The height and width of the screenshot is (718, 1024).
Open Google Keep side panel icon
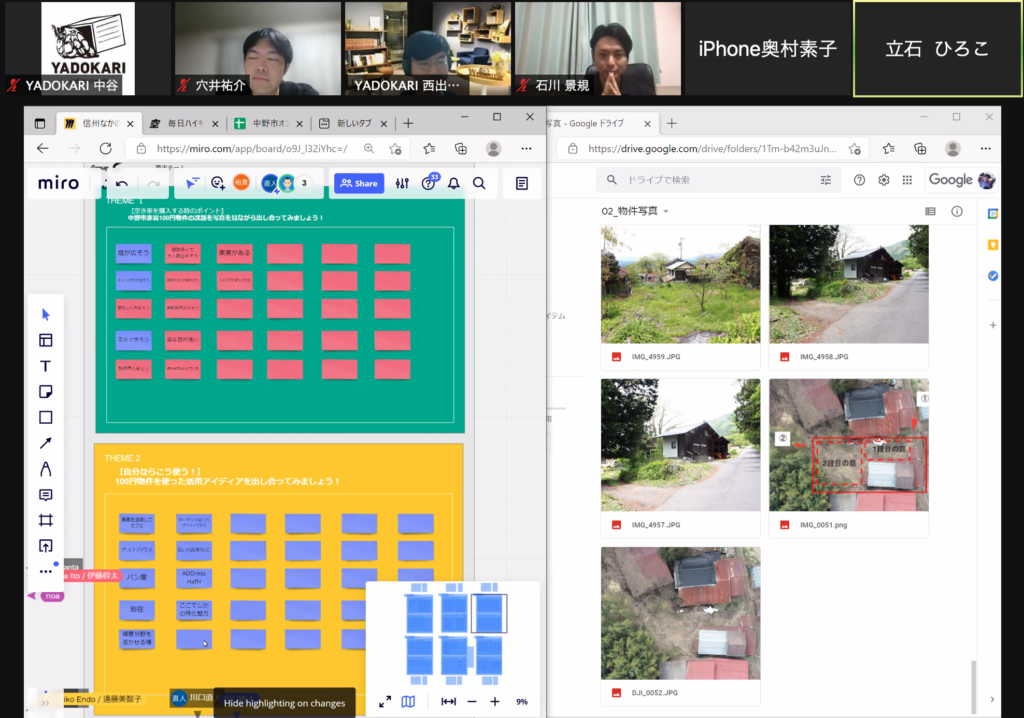pyautogui.click(x=993, y=245)
